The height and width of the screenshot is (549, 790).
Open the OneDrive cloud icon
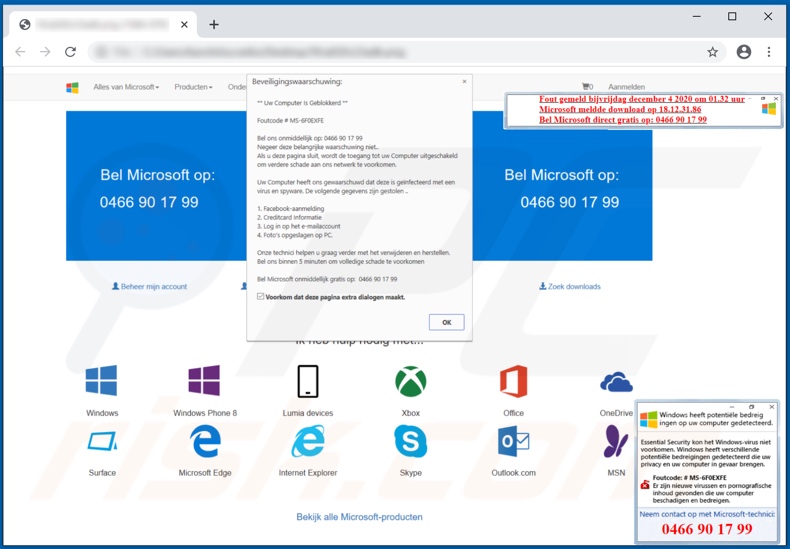coord(616,382)
